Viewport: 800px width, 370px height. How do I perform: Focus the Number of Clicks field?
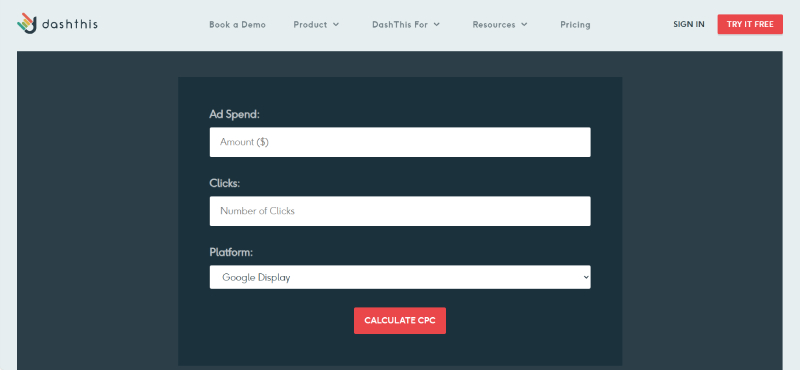400,211
